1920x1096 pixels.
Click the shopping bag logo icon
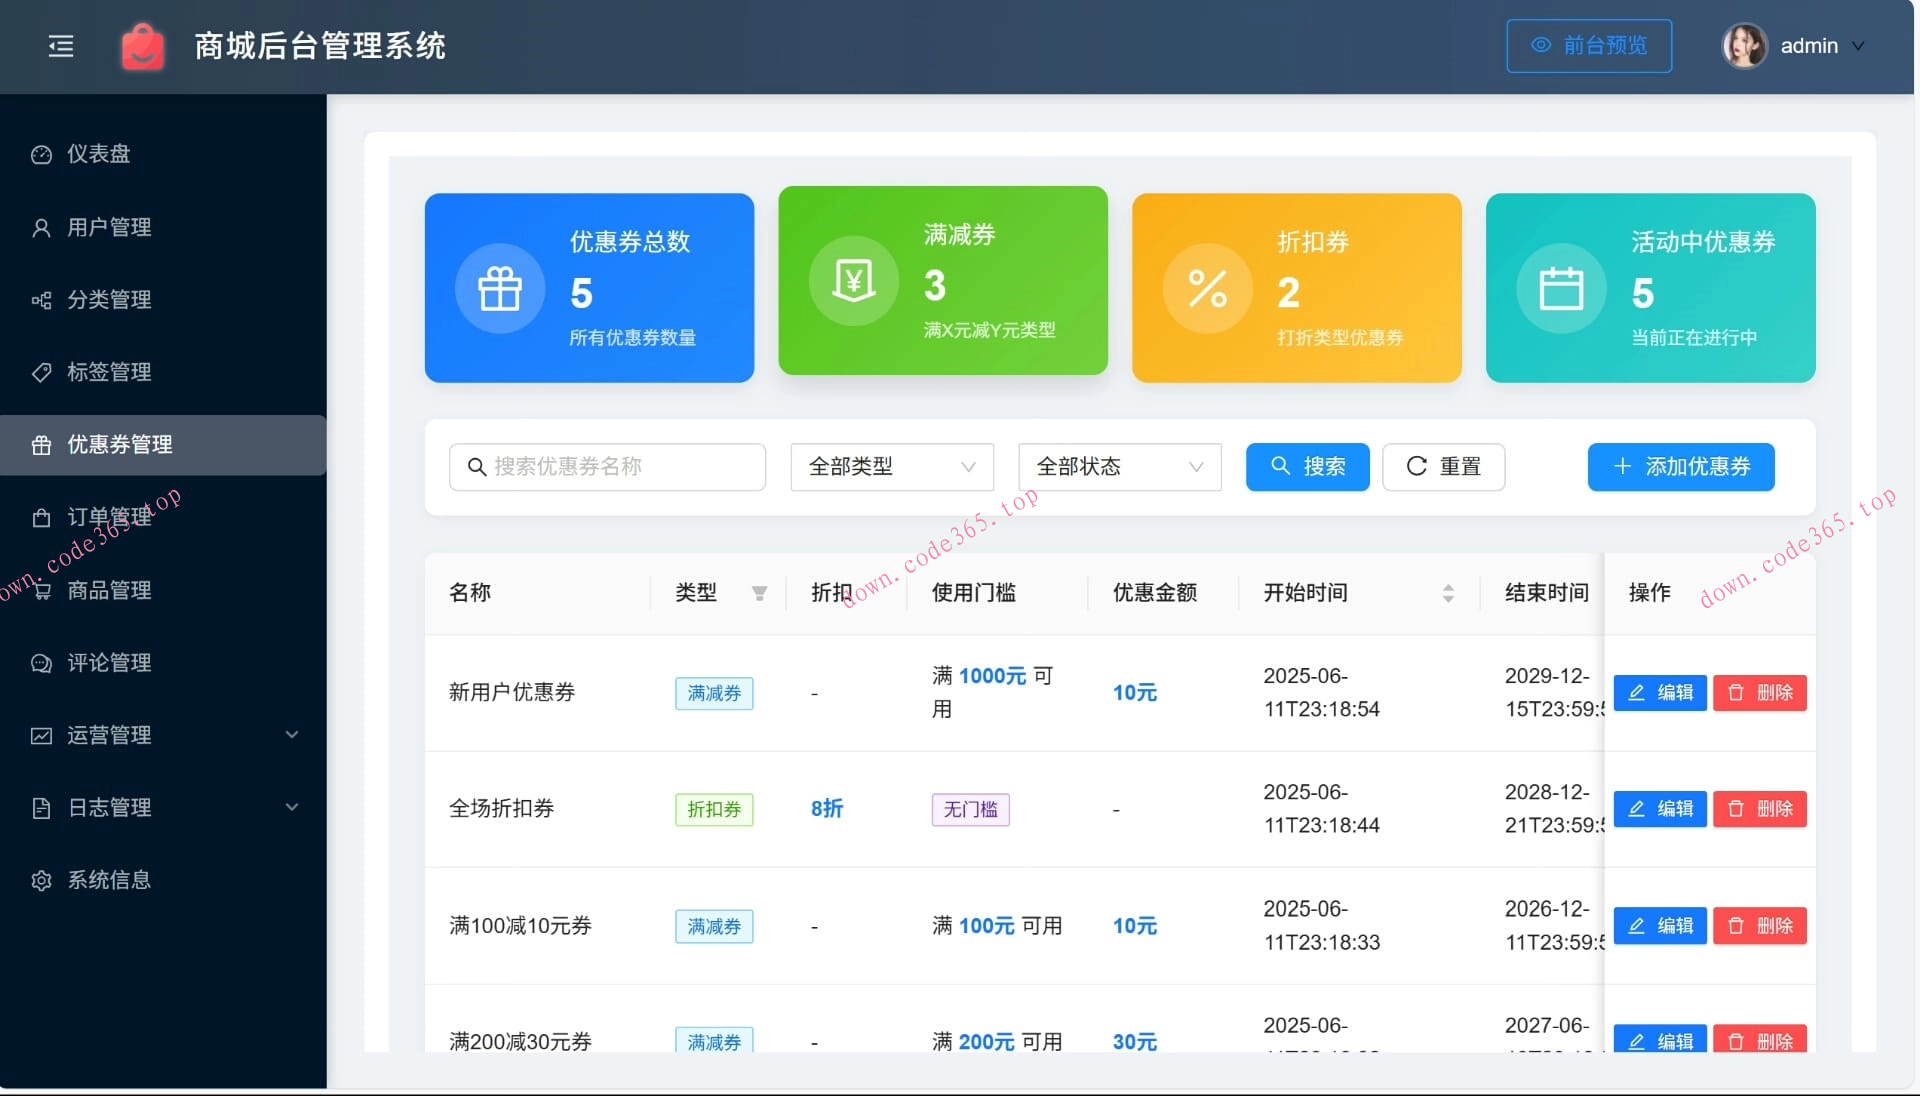coord(142,46)
